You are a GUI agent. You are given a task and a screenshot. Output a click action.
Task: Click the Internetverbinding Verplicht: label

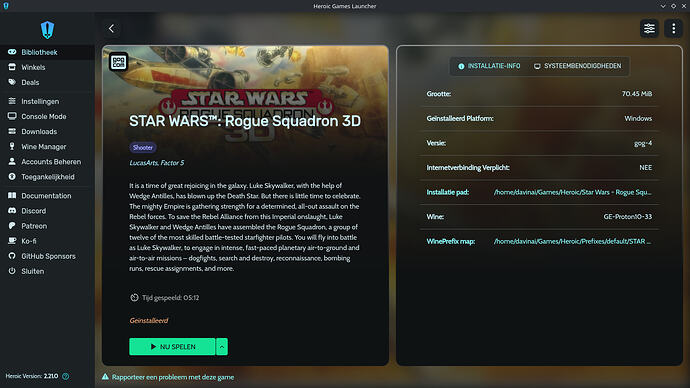(x=468, y=168)
